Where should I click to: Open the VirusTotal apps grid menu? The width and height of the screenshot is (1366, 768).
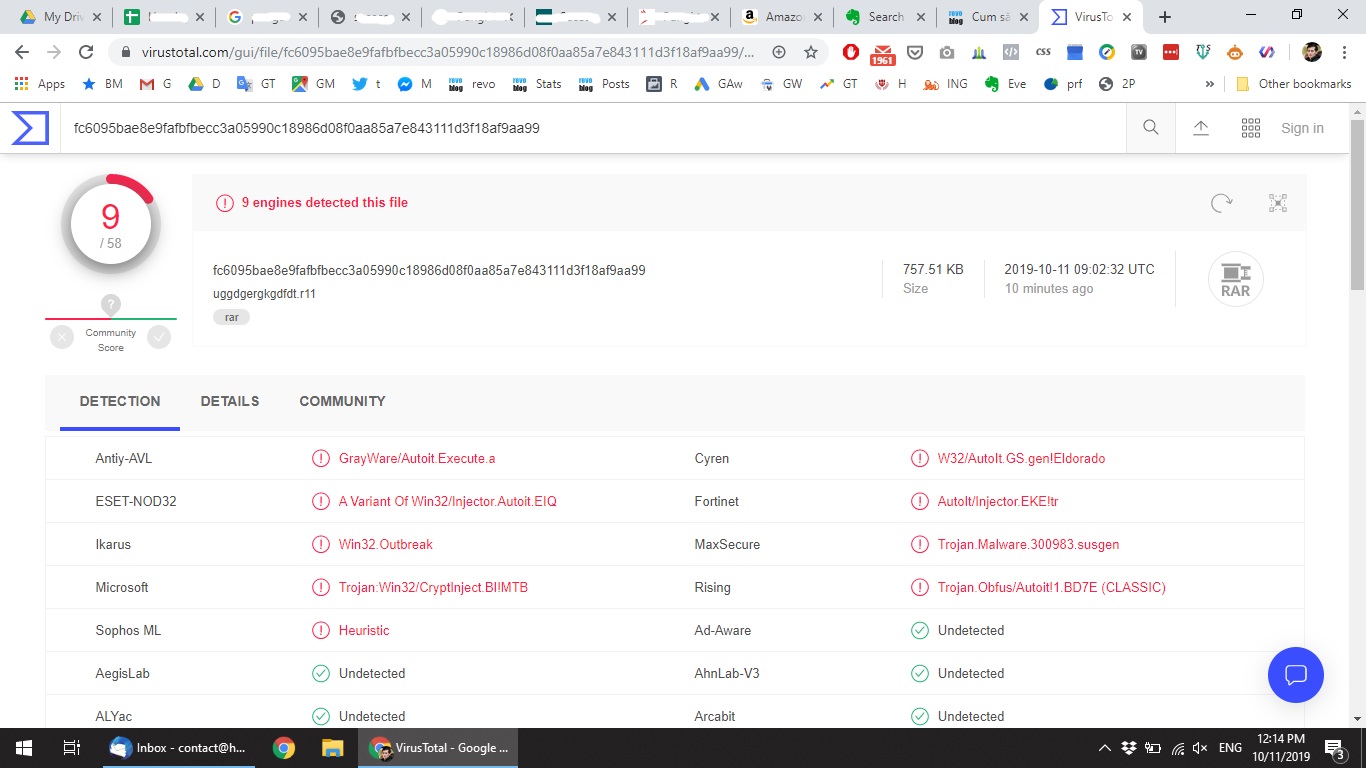[x=1250, y=128]
